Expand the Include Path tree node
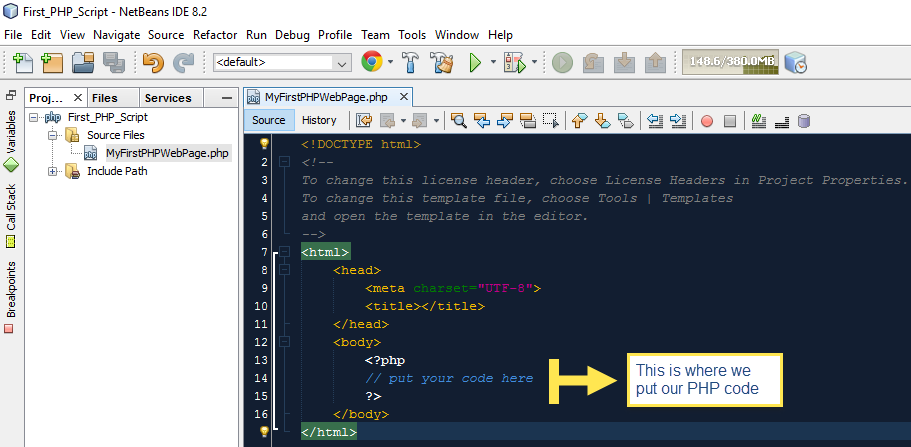Viewport: 911px width, 447px height. (53, 171)
